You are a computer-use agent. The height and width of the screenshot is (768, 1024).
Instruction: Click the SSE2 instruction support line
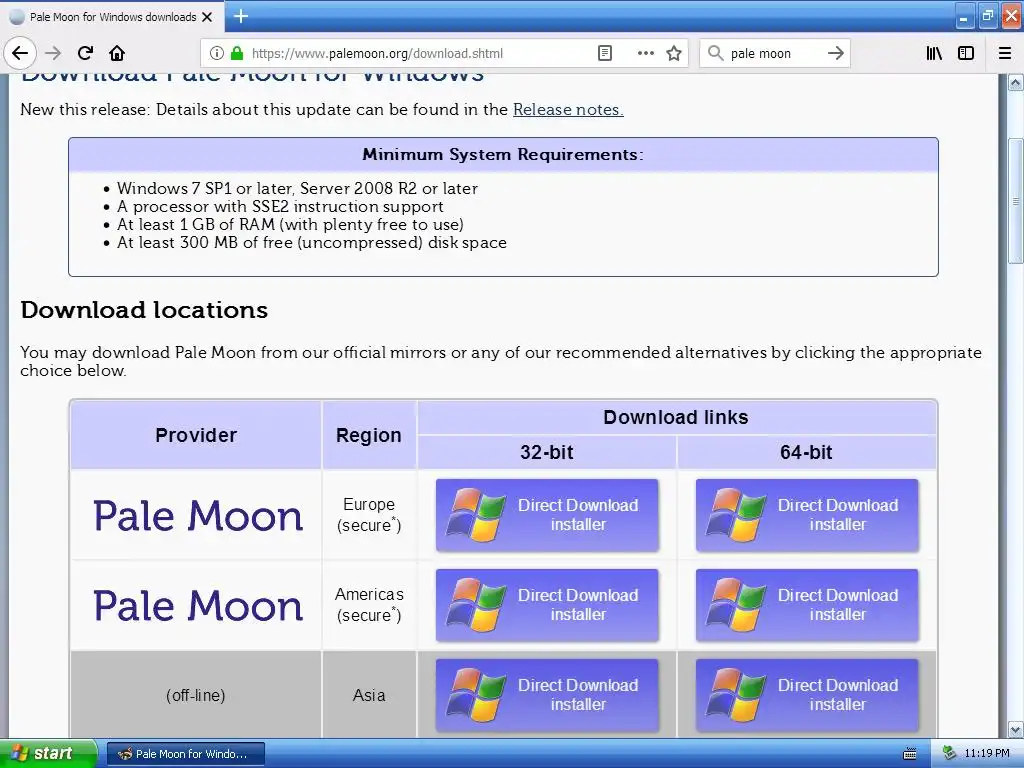coord(280,206)
